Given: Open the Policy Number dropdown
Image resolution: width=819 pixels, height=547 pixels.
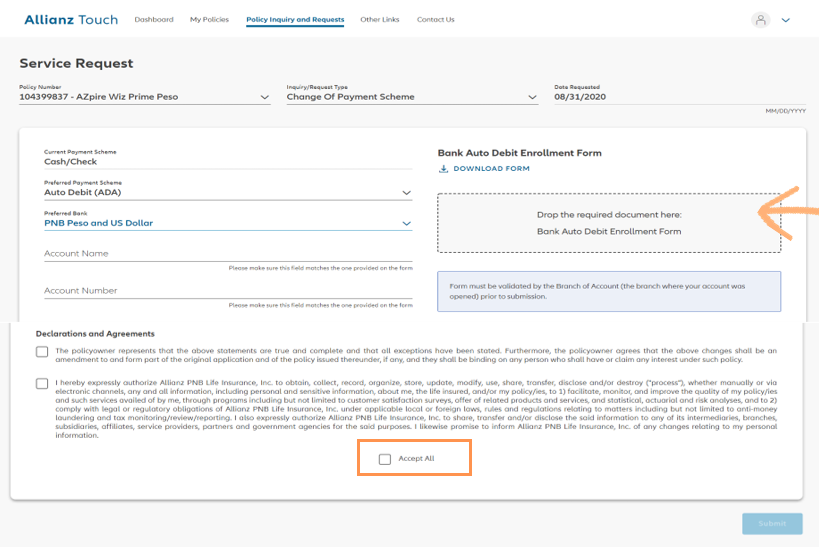Looking at the screenshot, I should point(264,97).
